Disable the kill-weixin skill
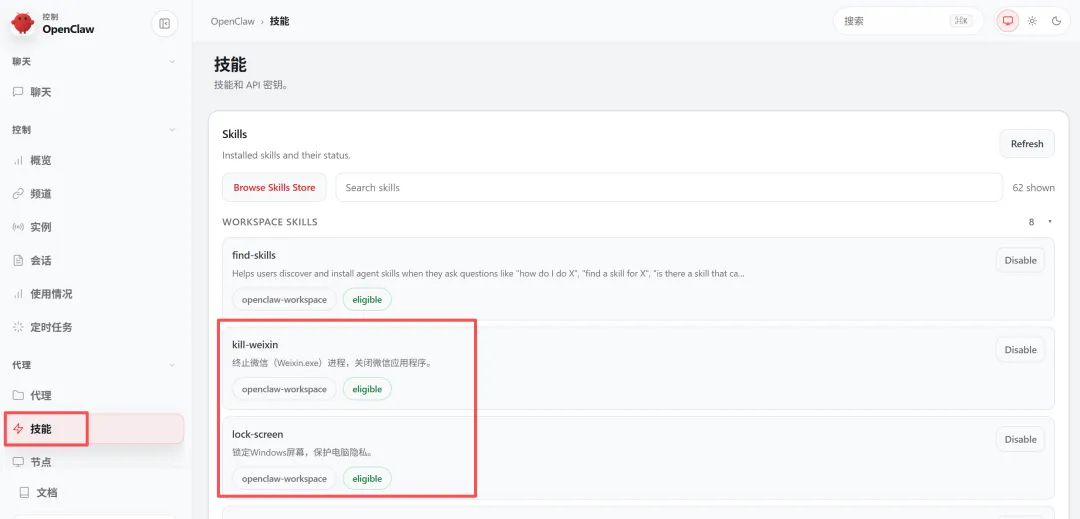 tap(1021, 350)
